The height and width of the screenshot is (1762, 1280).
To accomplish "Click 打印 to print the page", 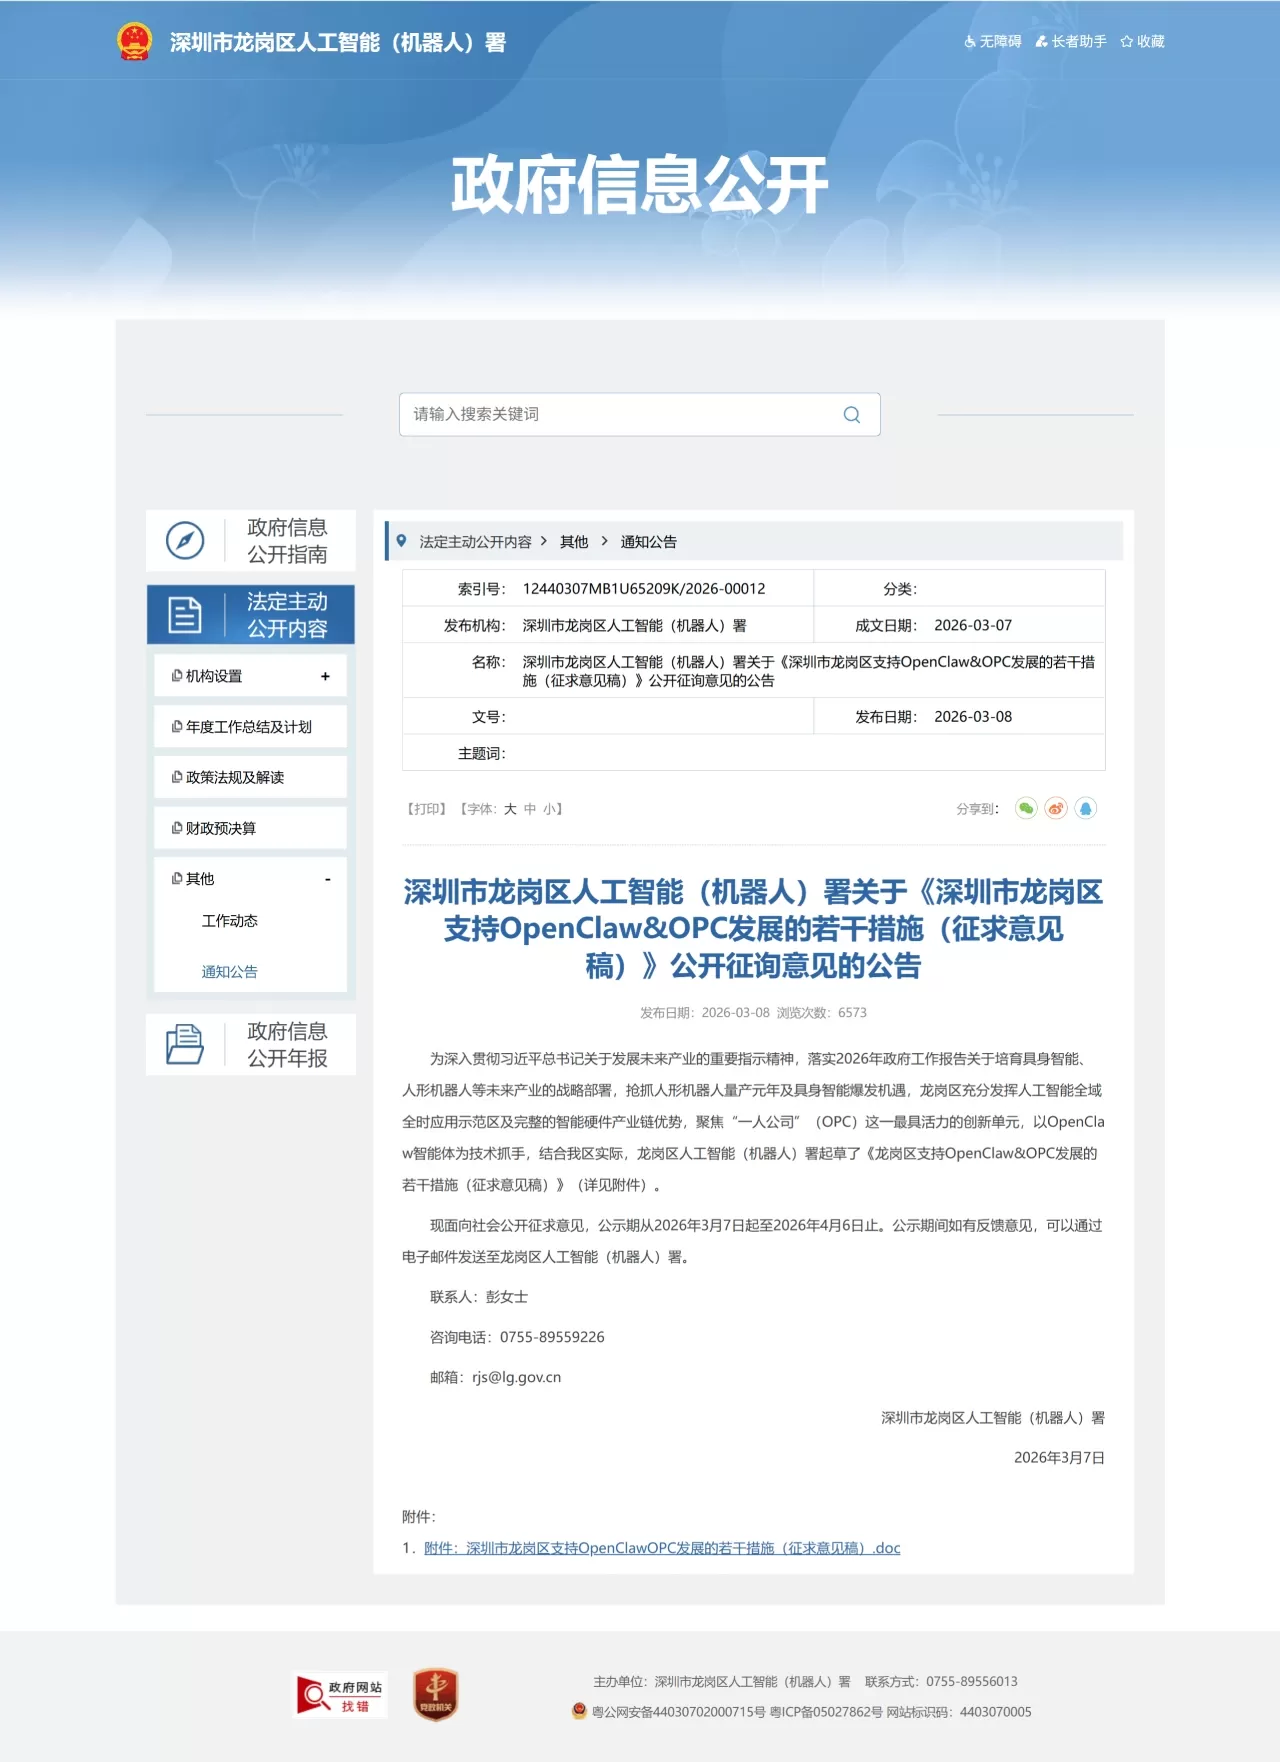I will (x=427, y=809).
